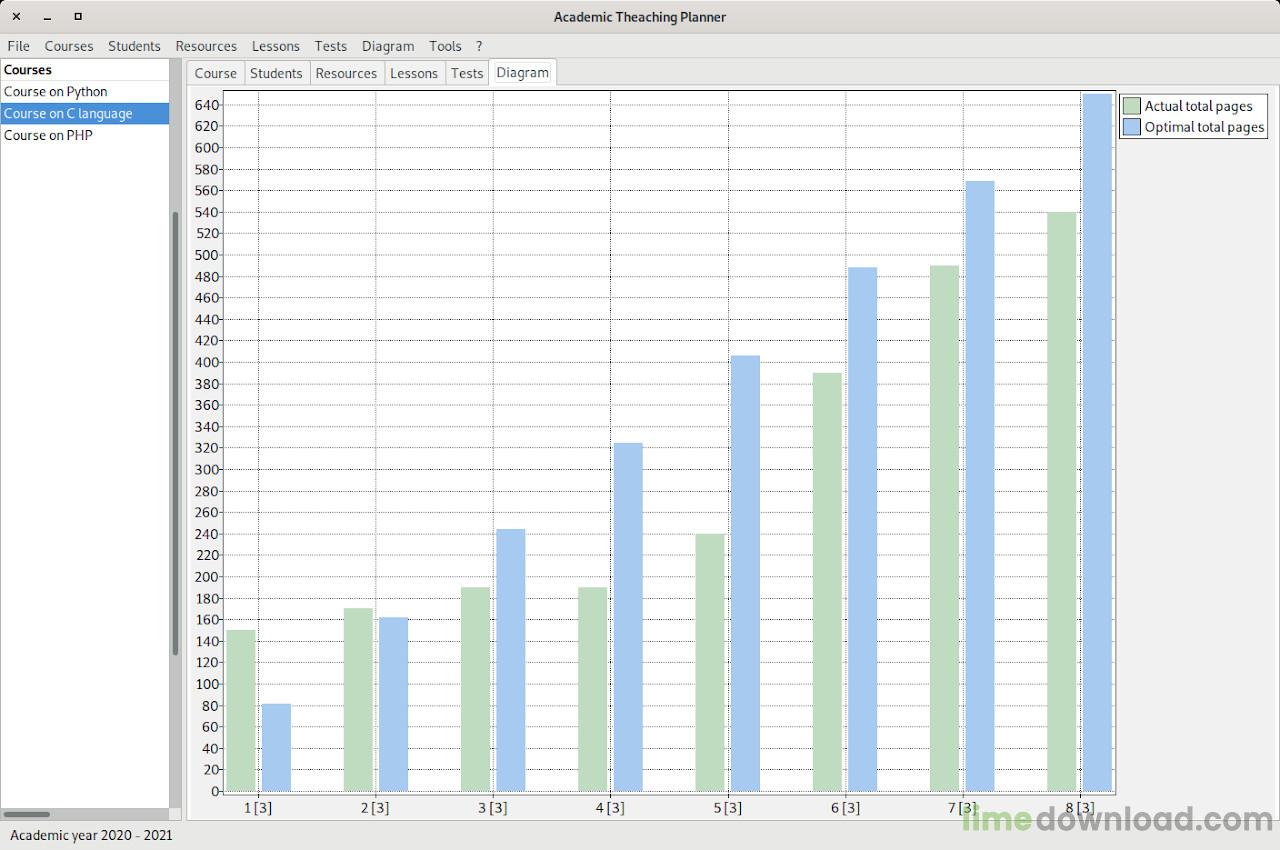Click the Actual total pages legend label
The image size is (1280, 850).
coord(1199,106)
